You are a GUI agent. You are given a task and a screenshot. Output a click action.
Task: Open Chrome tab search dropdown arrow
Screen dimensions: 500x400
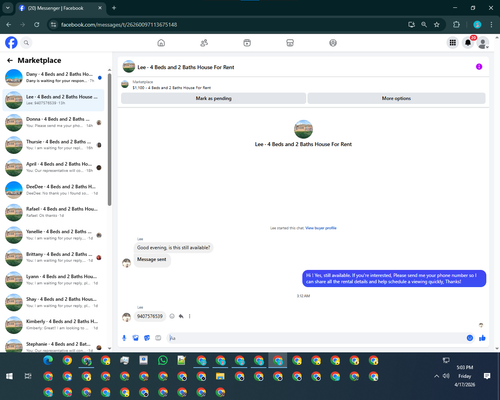click(7, 8)
